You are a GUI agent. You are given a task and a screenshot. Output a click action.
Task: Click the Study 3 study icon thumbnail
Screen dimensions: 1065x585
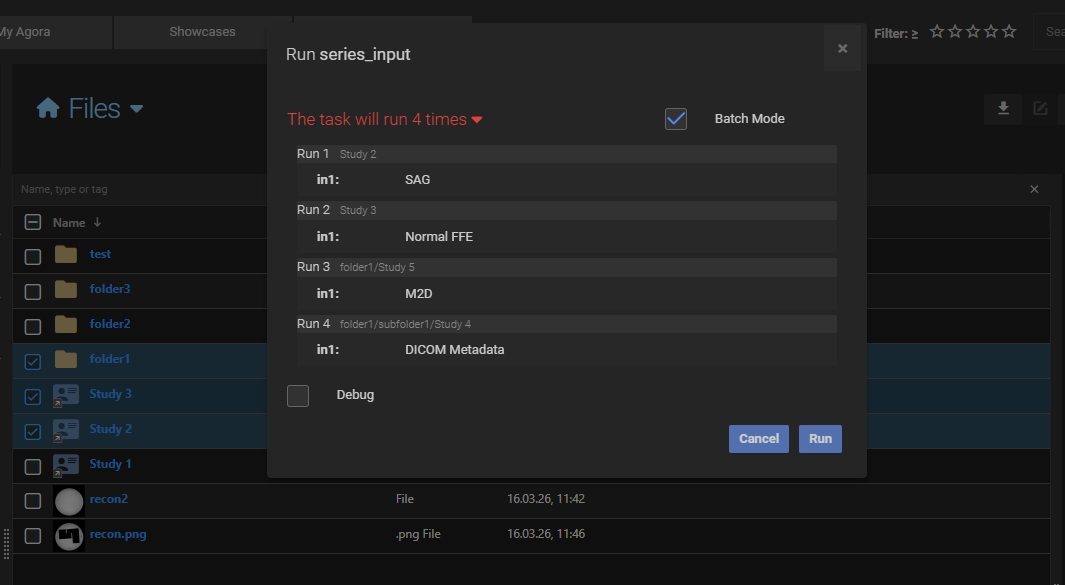pyautogui.click(x=66, y=394)
